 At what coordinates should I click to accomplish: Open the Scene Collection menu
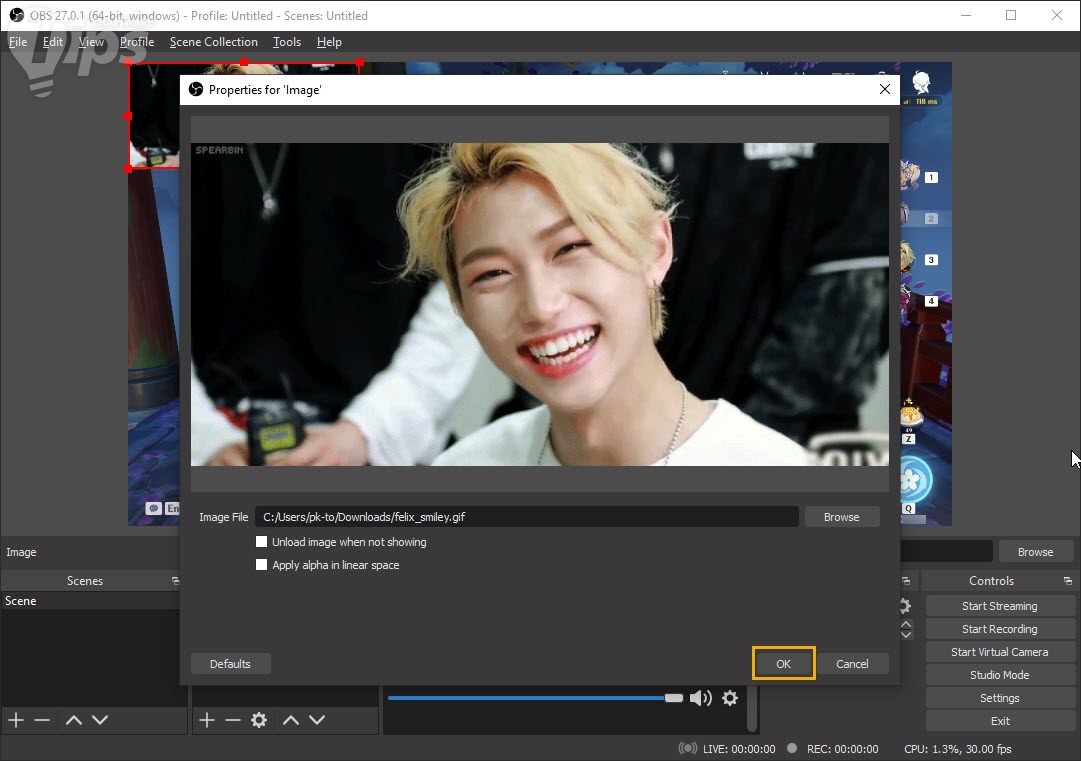pyautogui.click(x=213, y=42)
